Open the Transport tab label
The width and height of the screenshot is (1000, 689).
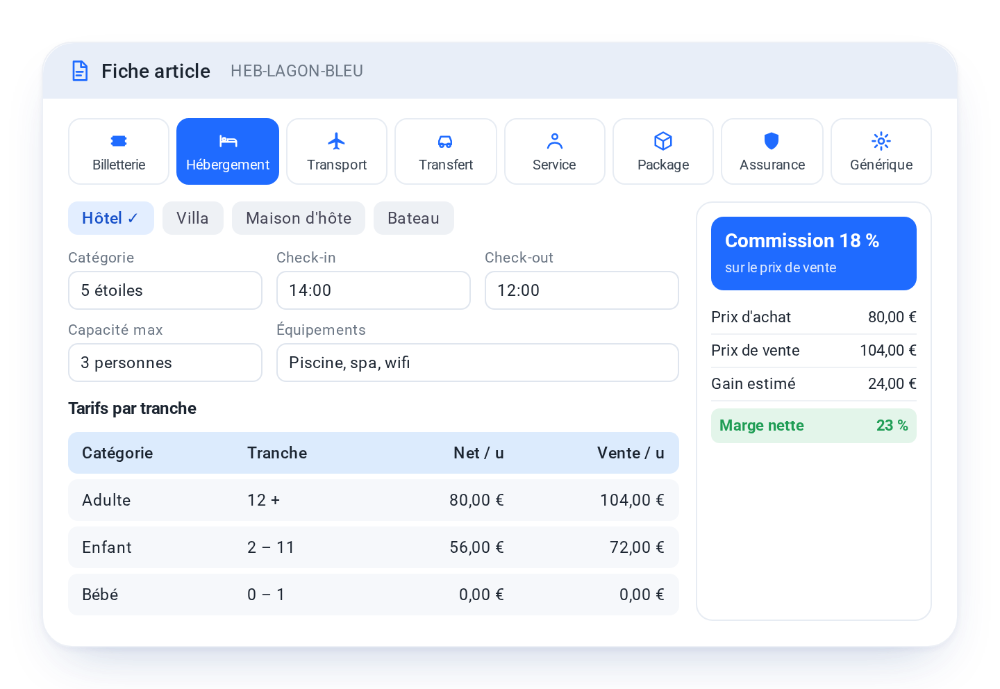(337, 165)
